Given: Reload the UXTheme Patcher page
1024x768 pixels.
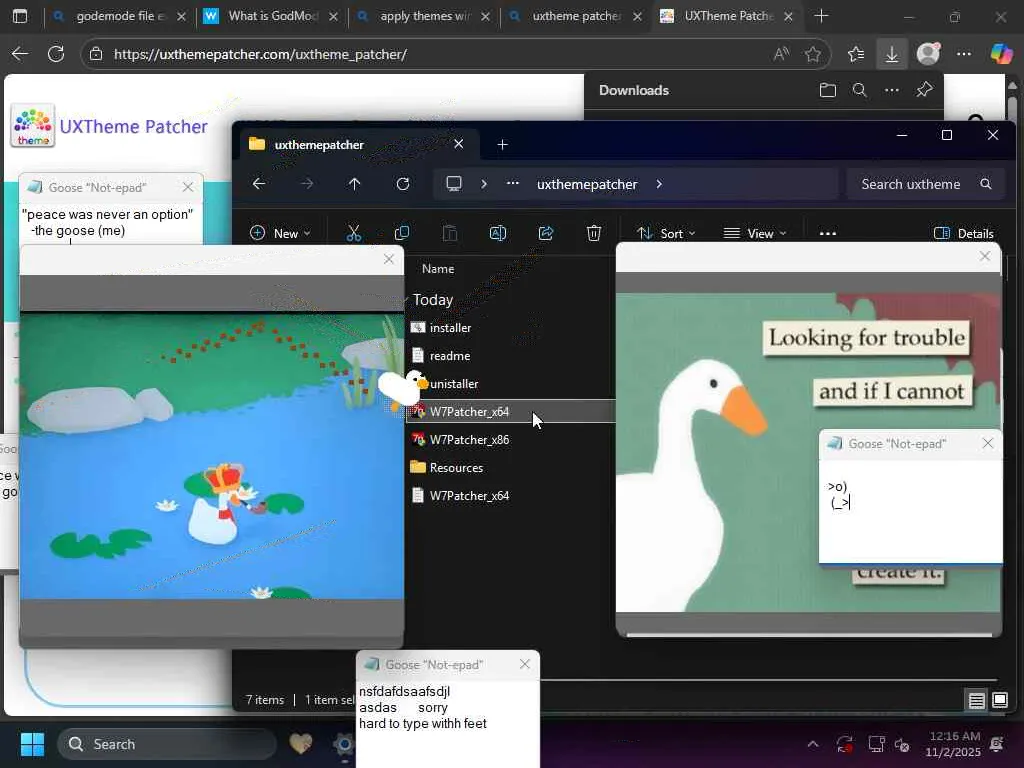Looking at the screenshot, I should pyautogui.click(x=56, y=54).
